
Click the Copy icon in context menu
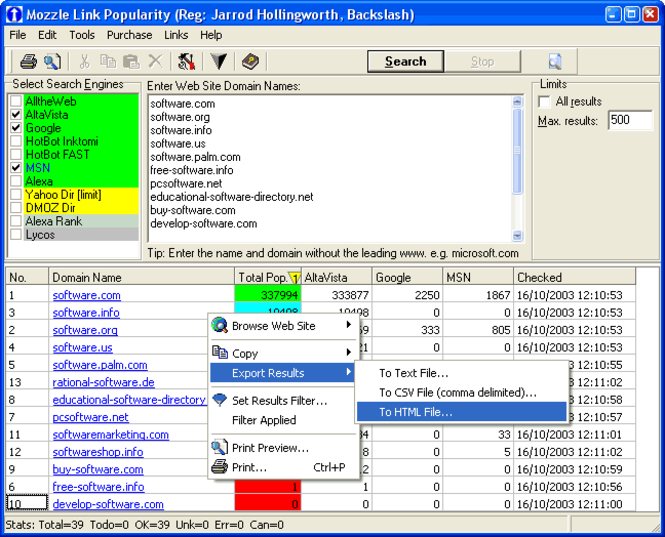[x=220, y=352]
